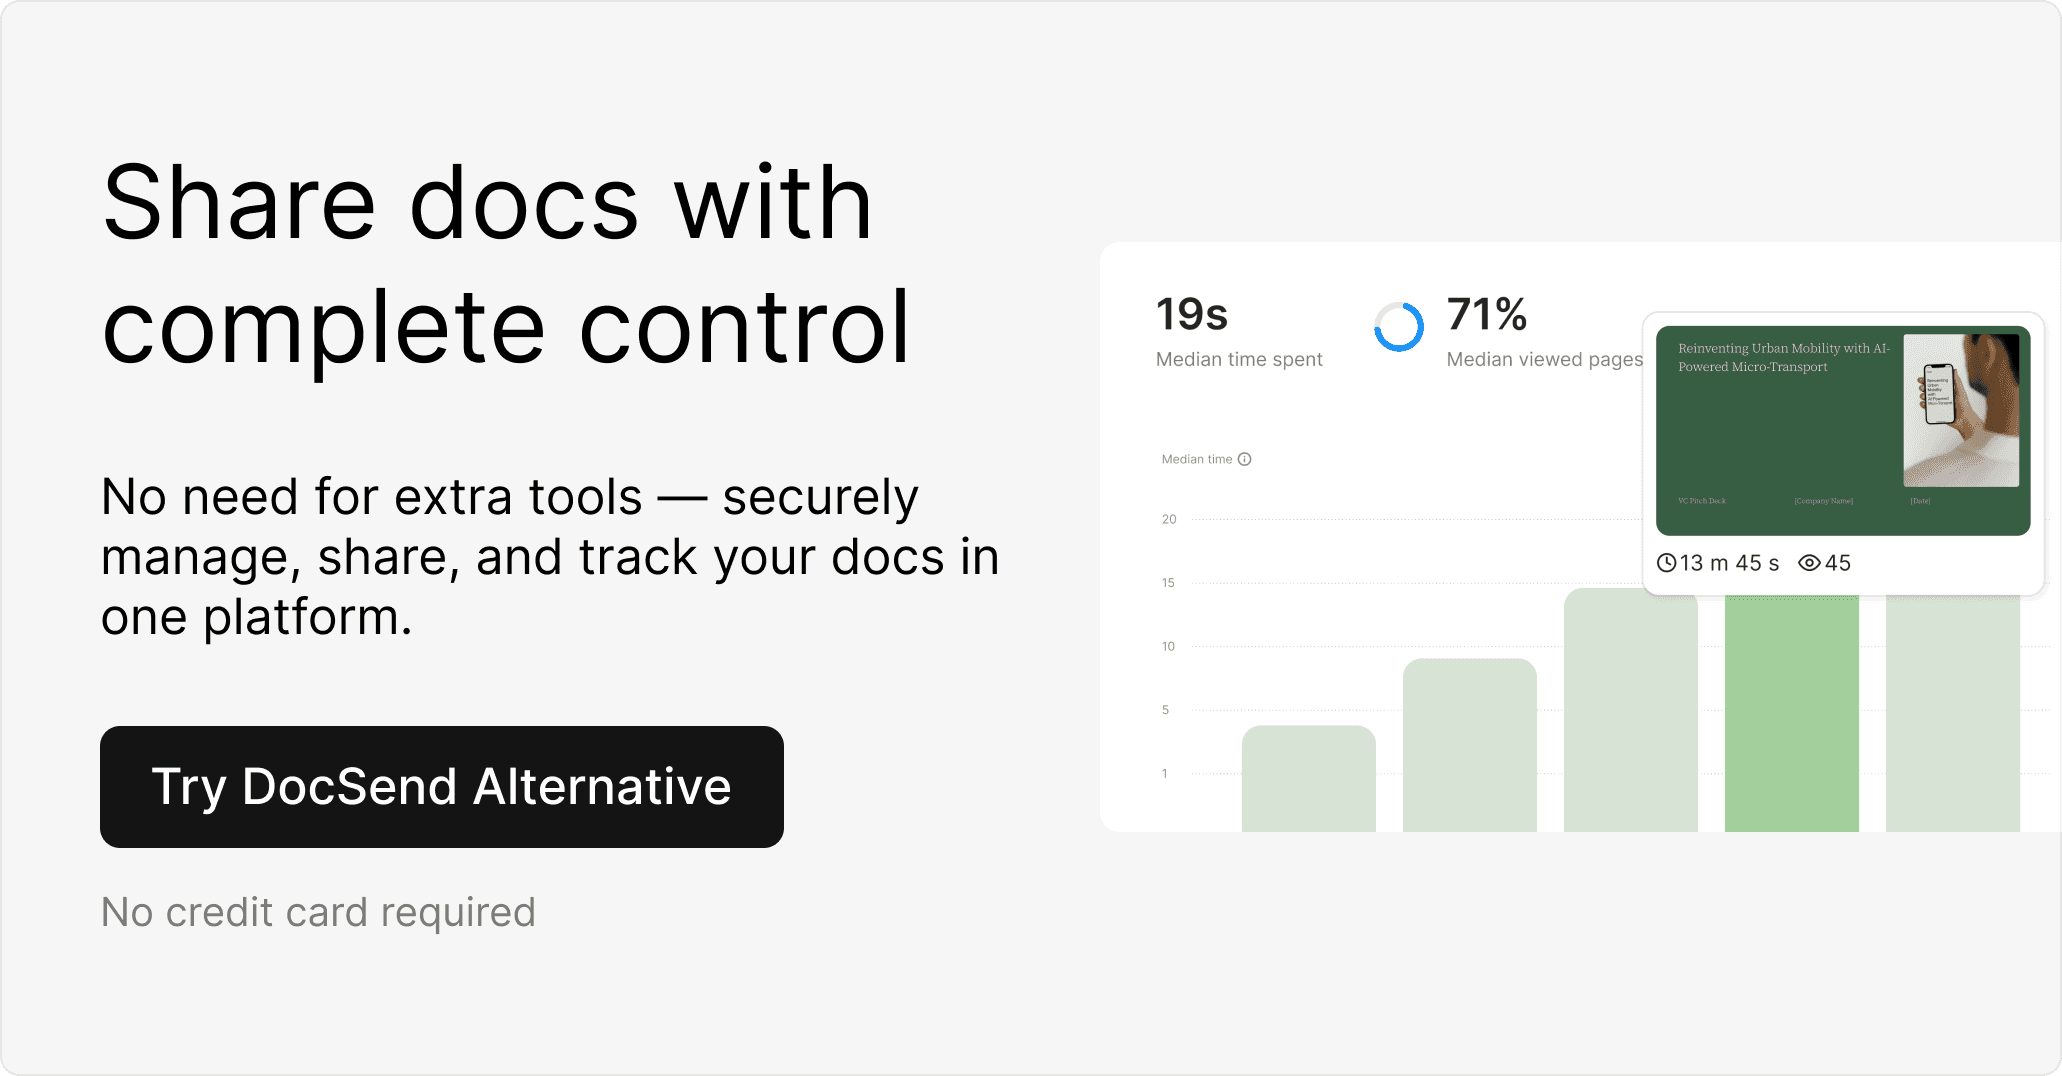Click the 71% viewed pages stat
This screenshot has width=2062, height=1076.
(x=1487, y=314)
